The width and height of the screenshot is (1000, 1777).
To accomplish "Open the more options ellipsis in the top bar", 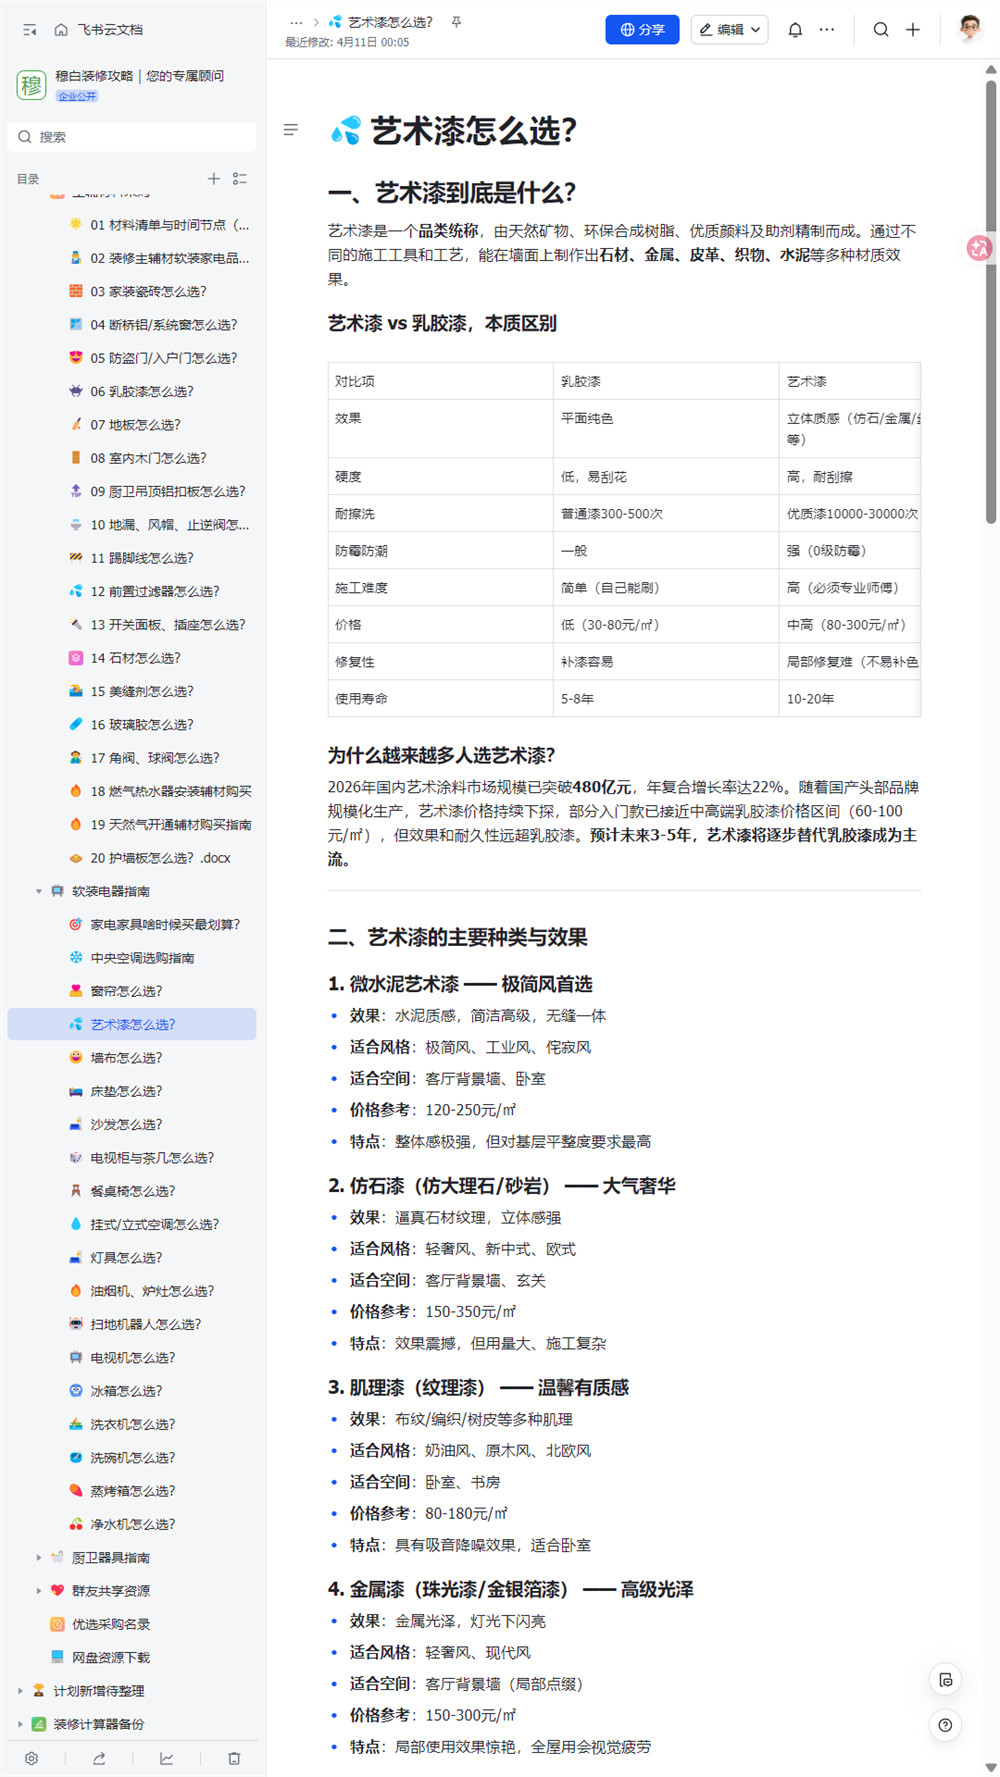I will click(827, 30).
